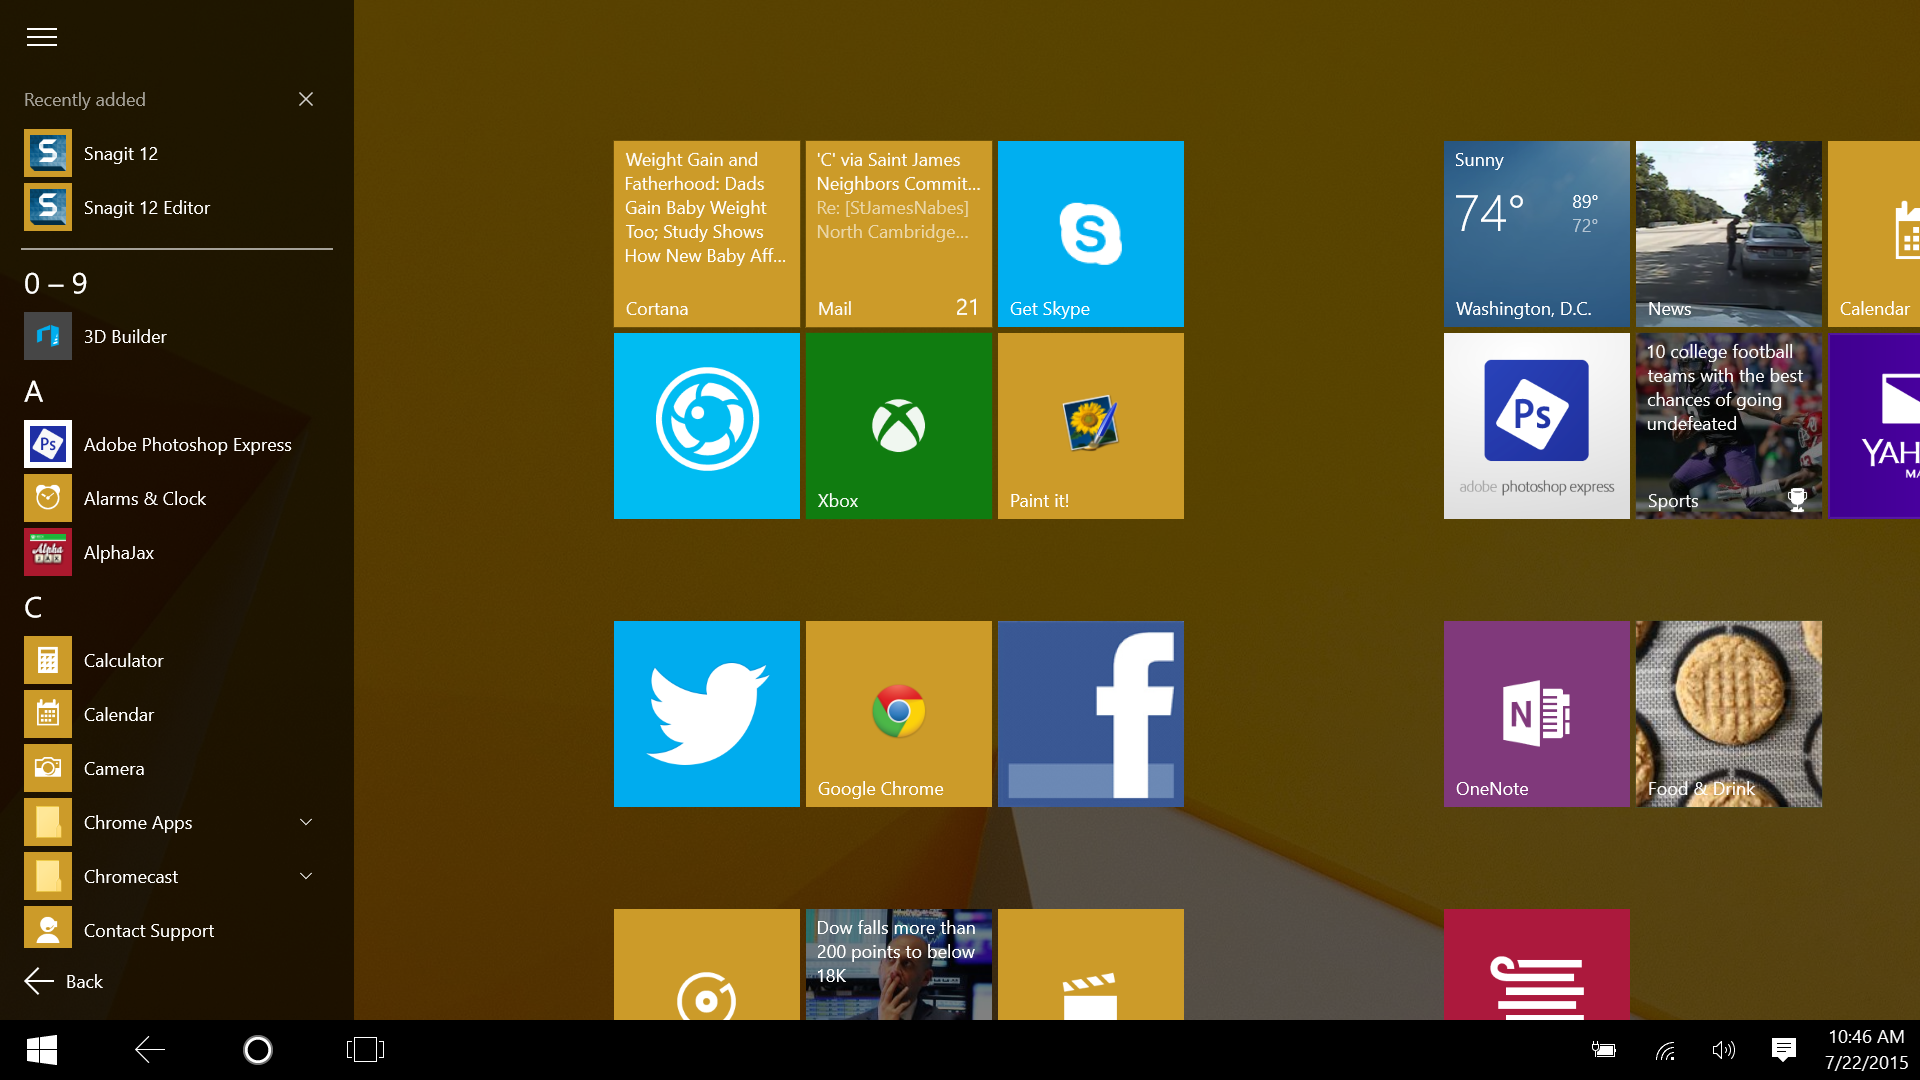This screenshot has height=1080, width=1920.
Task: Open Paint it! tile
Action: 1091,425
